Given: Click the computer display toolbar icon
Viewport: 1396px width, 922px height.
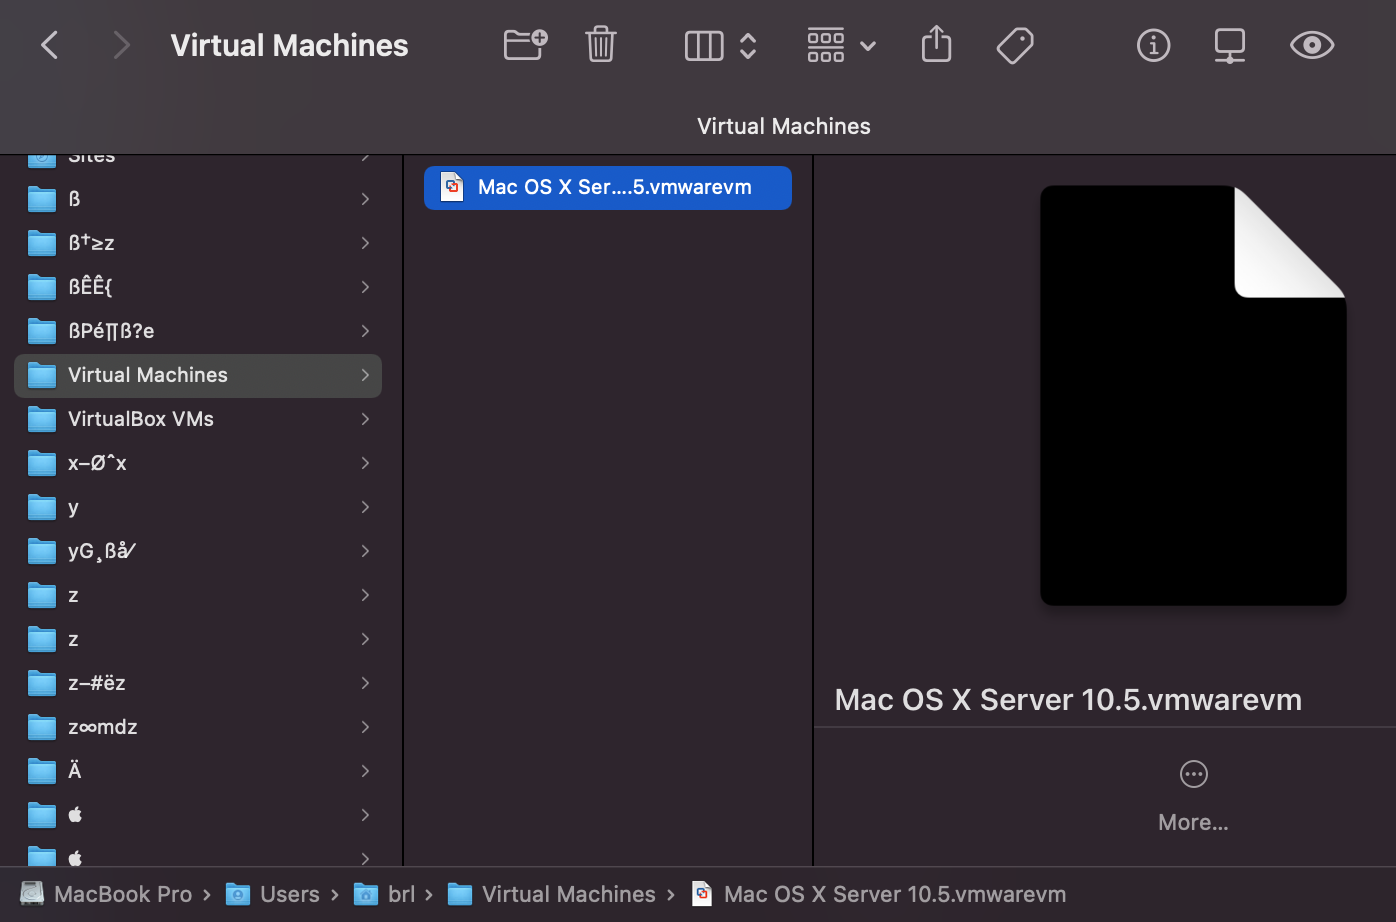Looking at the screenshot, I should 1229,45.
